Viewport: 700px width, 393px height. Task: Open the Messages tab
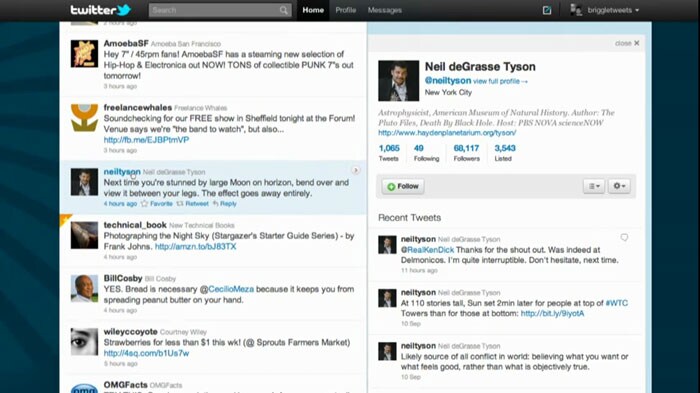(x=385, y=10)
